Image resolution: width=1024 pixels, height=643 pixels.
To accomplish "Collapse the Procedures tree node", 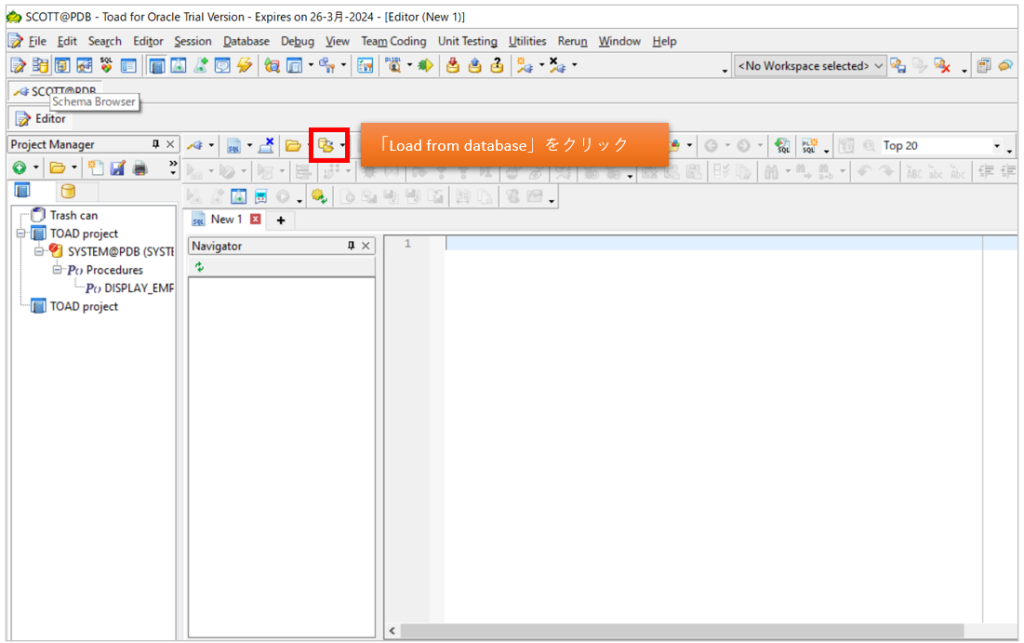I will point(57,270).
